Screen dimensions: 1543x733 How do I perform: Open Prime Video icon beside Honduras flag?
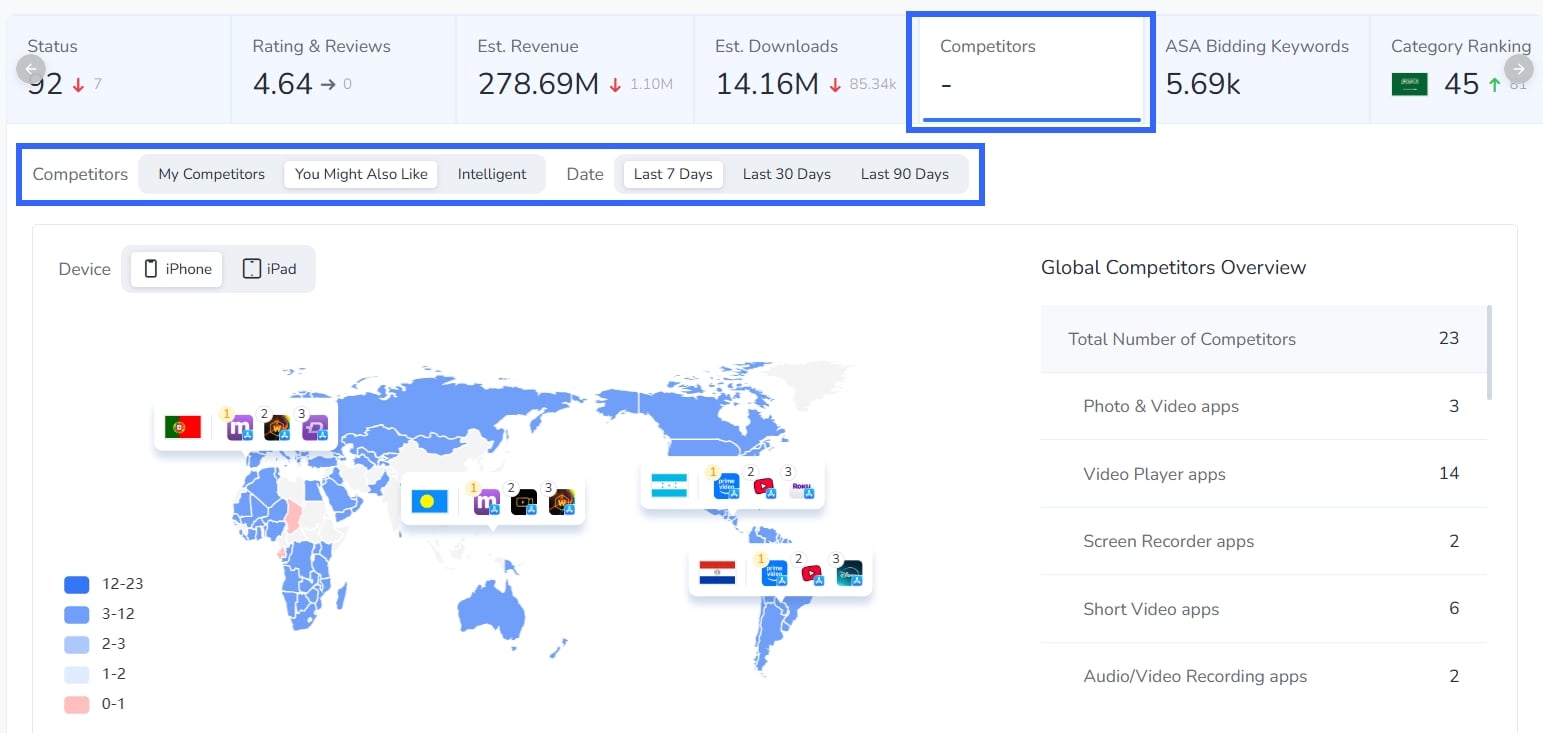pyautogui.click(x=725, y=487)
